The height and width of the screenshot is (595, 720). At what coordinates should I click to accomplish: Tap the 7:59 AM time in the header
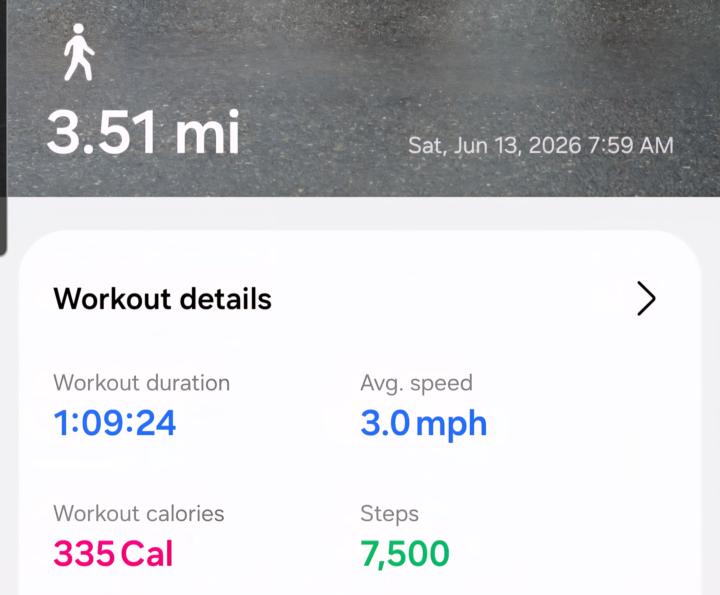[x=630, y=146]
